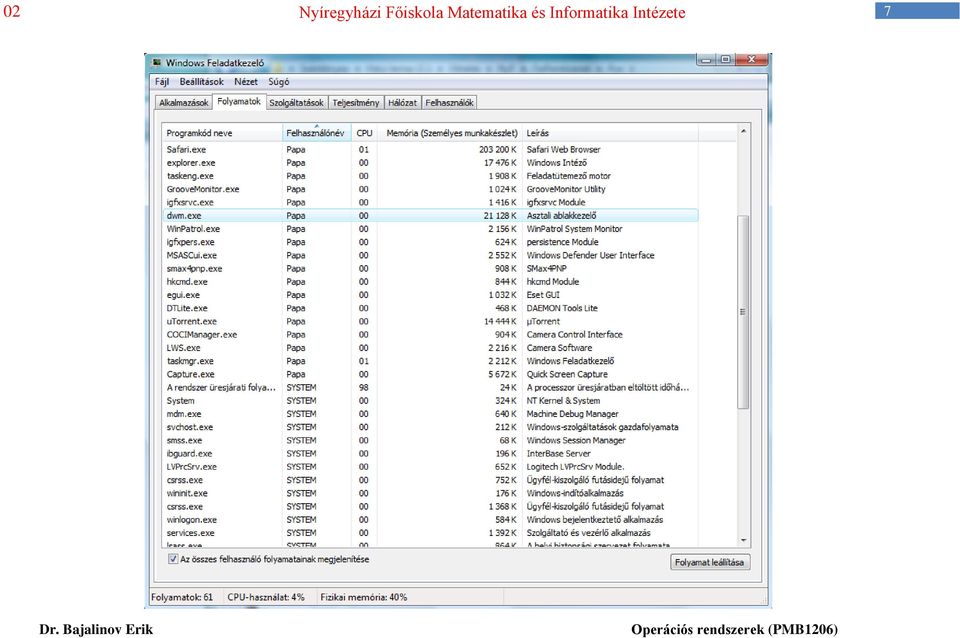960x638 pixels.
Task: Open the Súgó menu
Action: 279,81
